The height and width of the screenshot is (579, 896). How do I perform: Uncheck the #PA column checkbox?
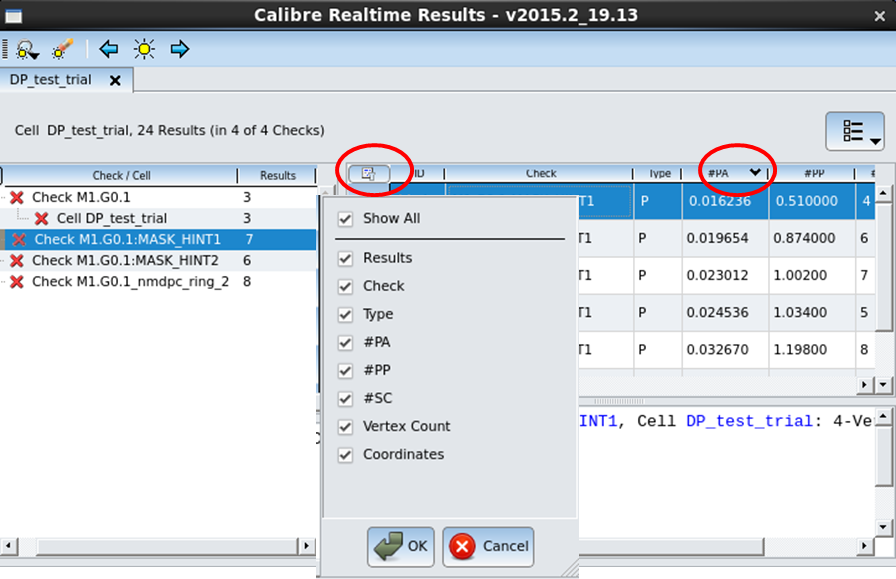[x=345, y=342]
